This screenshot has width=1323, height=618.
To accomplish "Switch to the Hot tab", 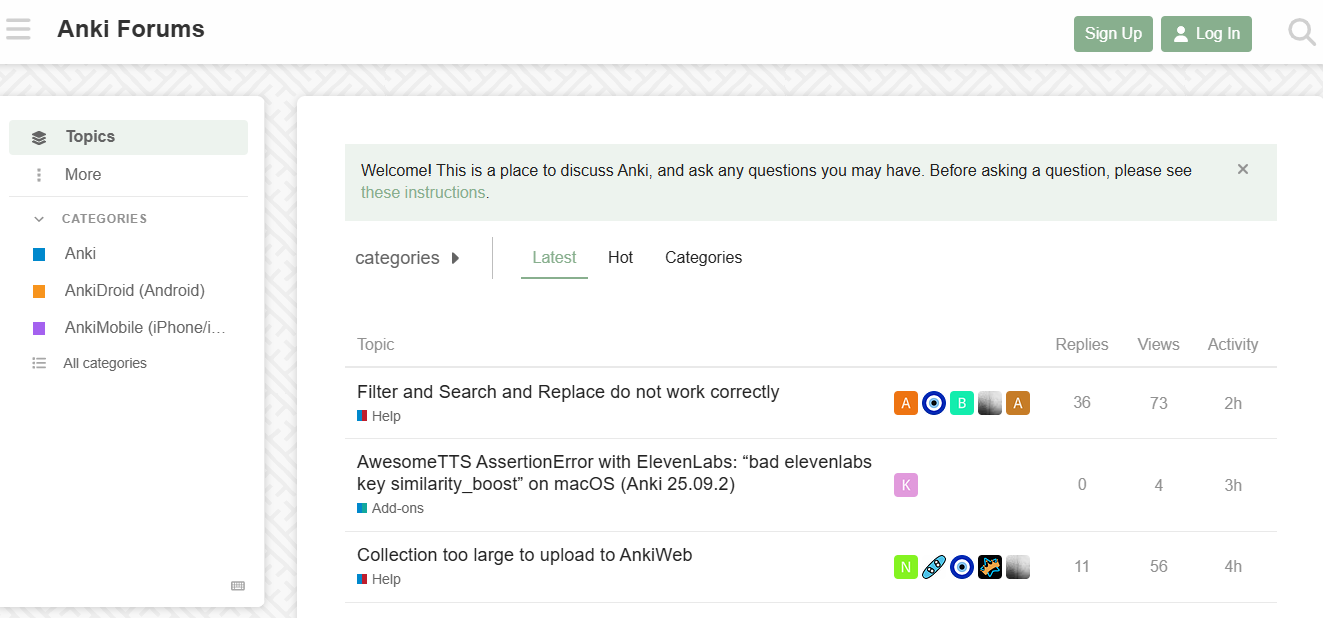I will (x=621, y=258).
